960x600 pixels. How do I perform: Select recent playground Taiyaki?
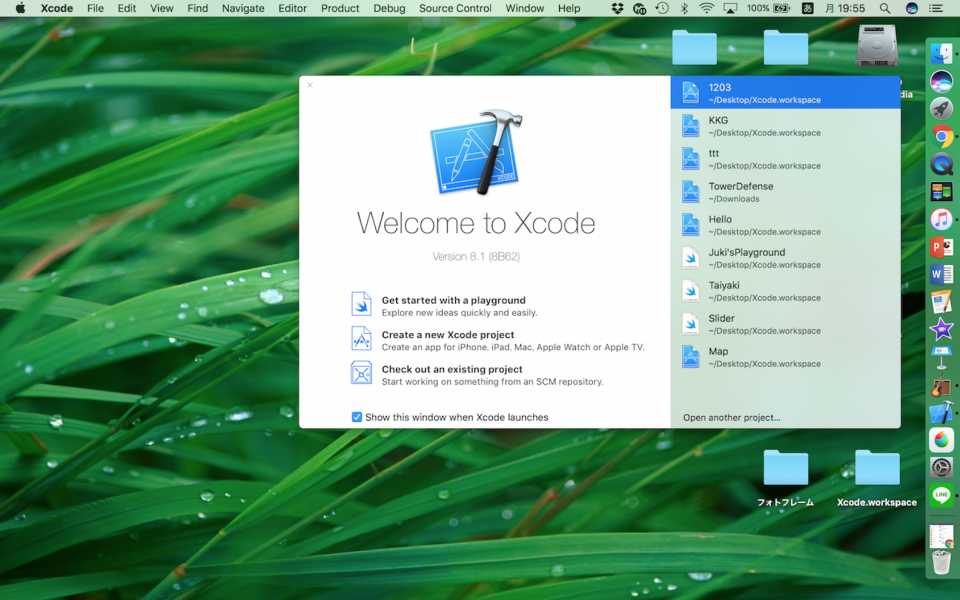tap(786, 291)
